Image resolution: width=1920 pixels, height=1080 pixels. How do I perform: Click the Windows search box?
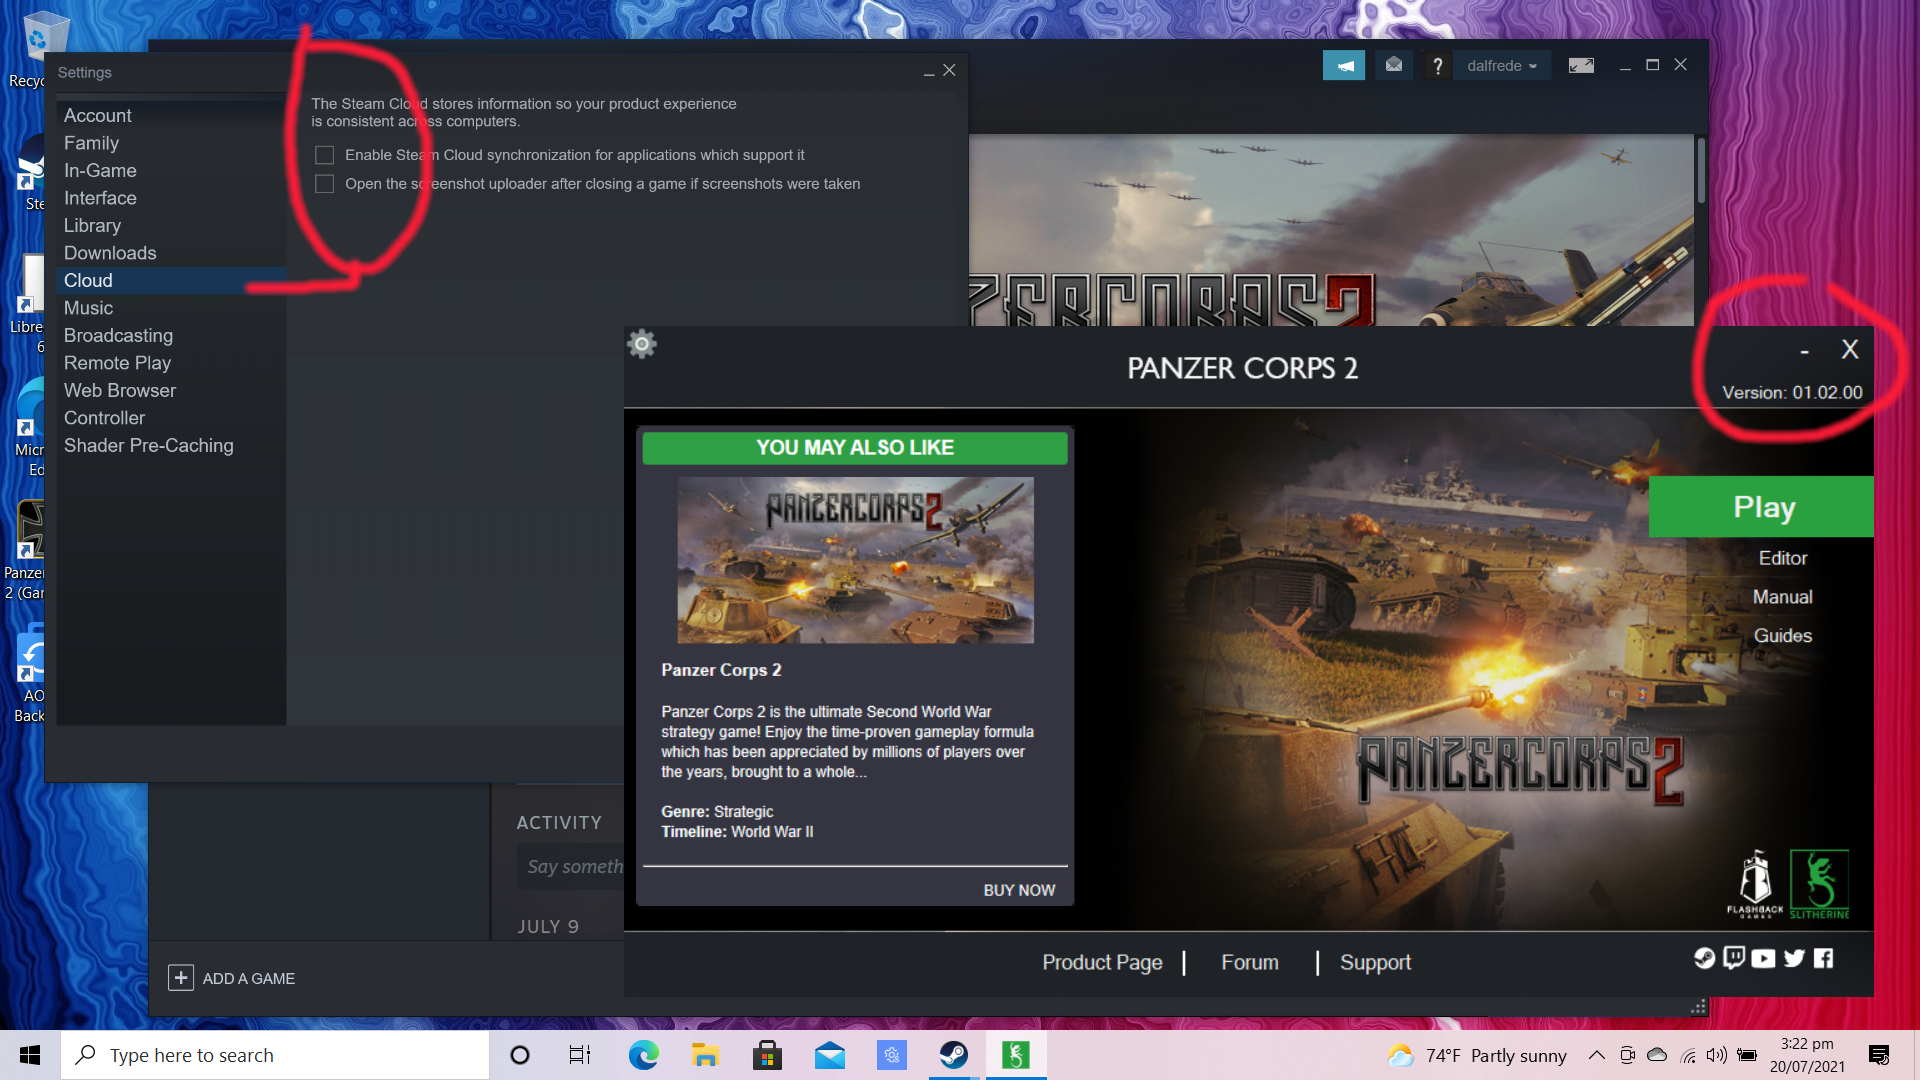275,1055
